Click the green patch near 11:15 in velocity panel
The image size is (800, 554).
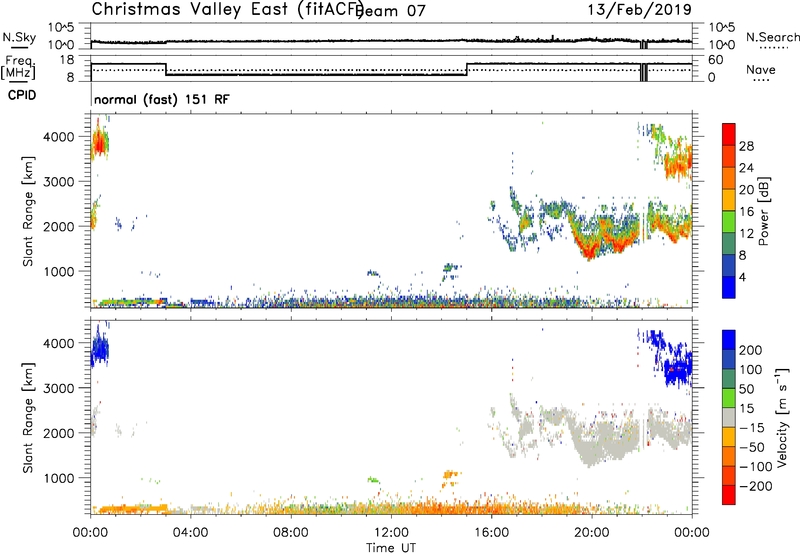pyautogui.click(x=373, y=480)
